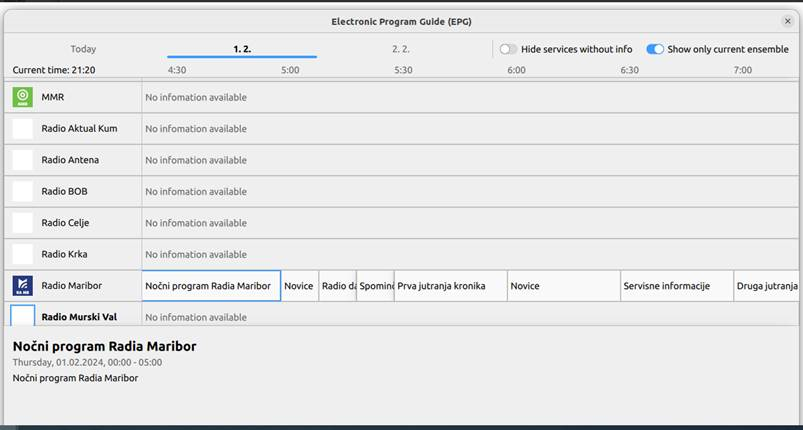Select Nočni program Radia Maribor block
This screenshot has width=803, height=430.
[211, 286]
